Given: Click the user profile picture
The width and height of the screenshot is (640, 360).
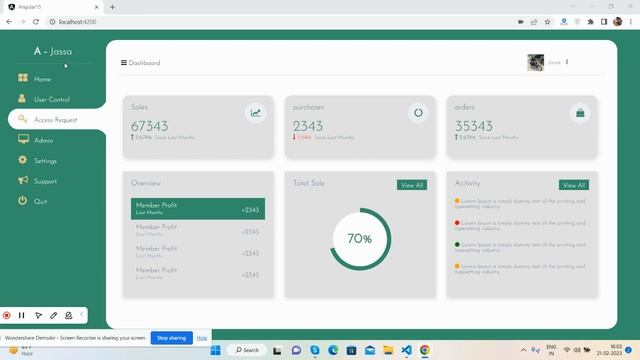Looking at the screenshot, I should click(x=536, y=62).
